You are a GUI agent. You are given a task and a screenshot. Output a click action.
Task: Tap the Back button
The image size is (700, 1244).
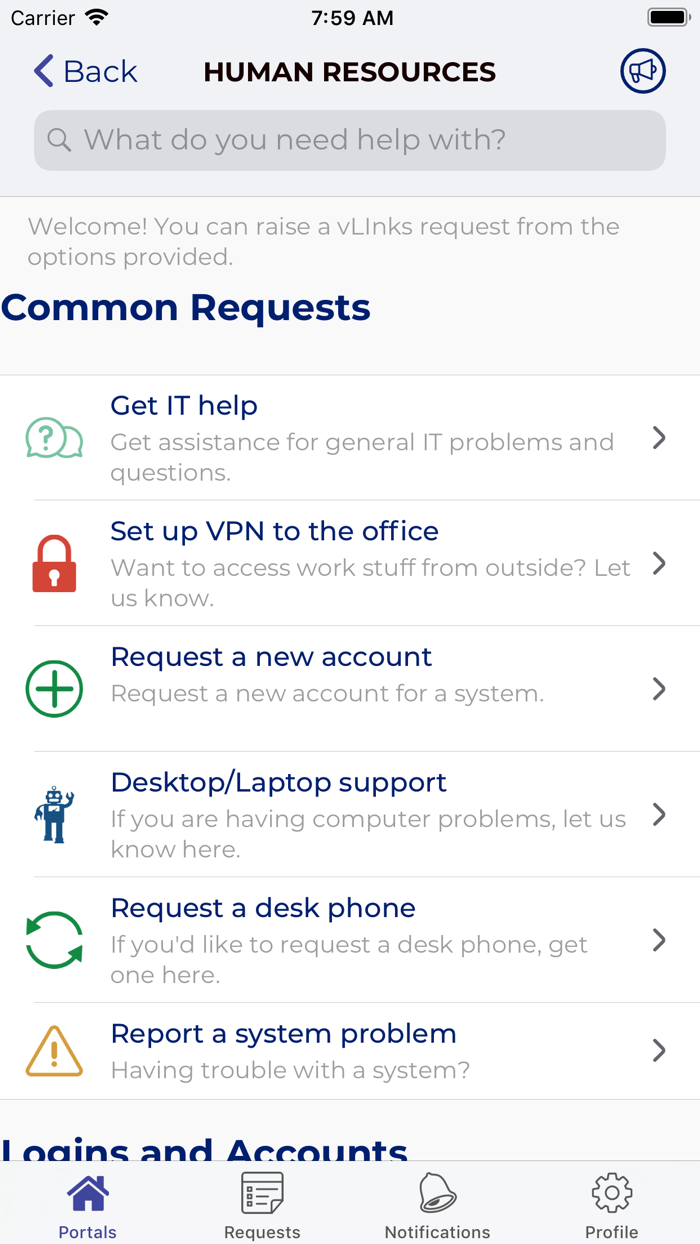pos(85,71)
